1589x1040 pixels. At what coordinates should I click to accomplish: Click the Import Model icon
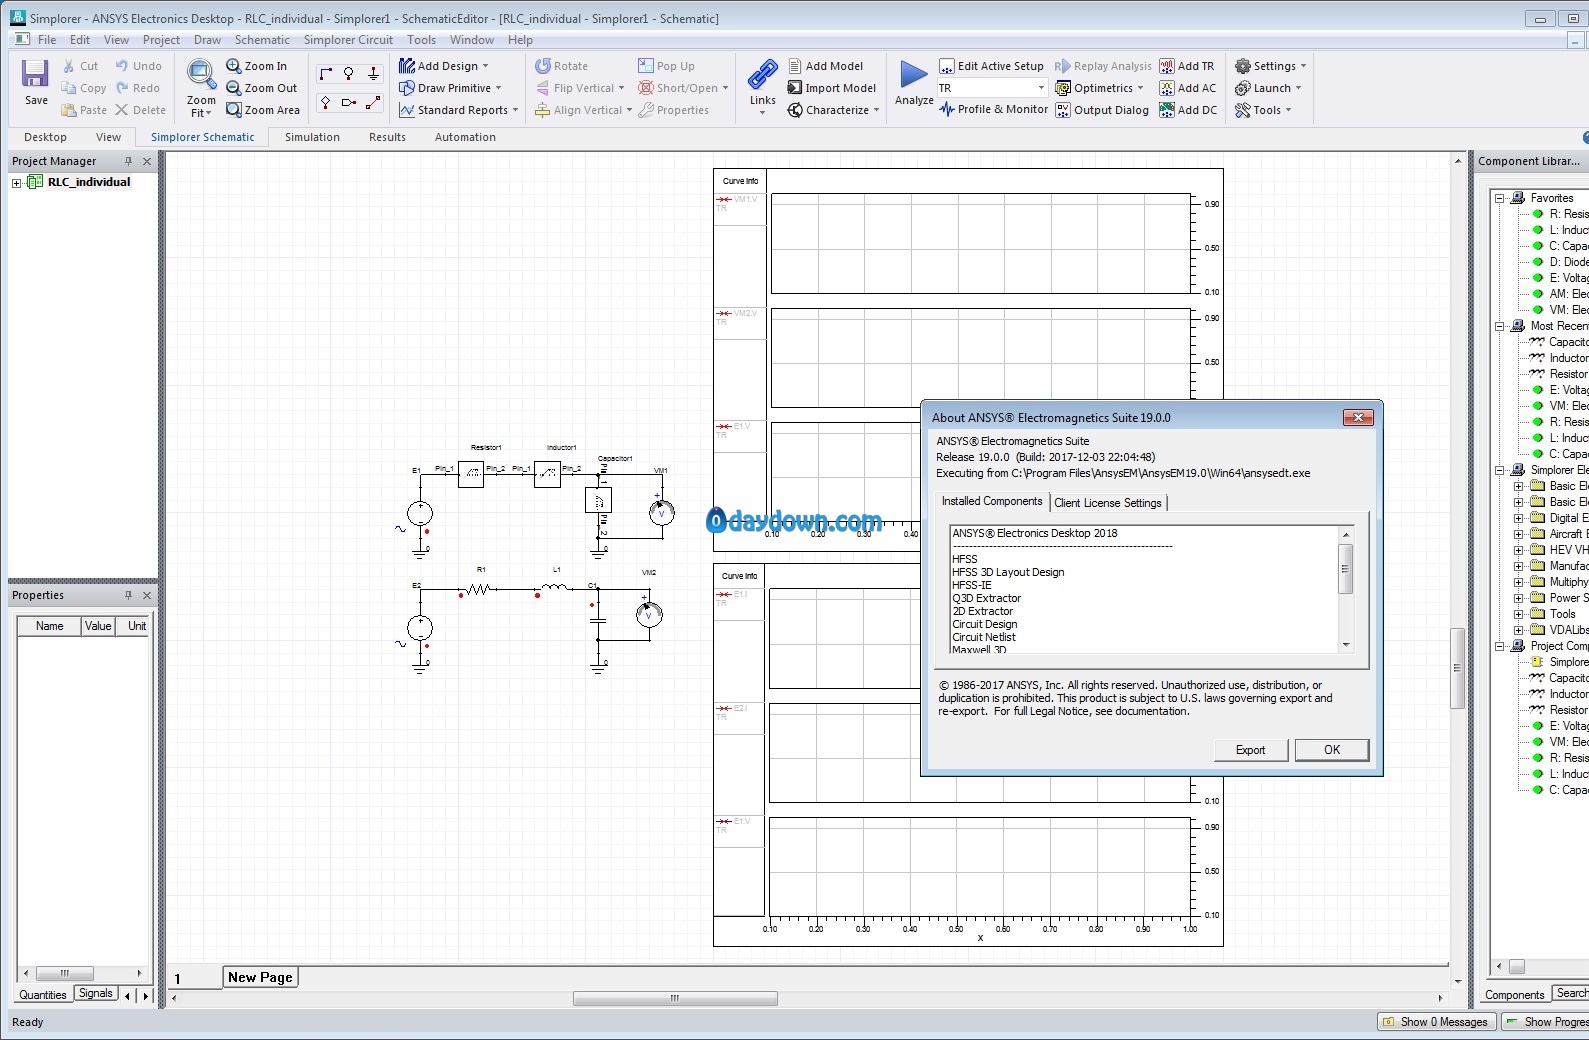click(795, 88)
